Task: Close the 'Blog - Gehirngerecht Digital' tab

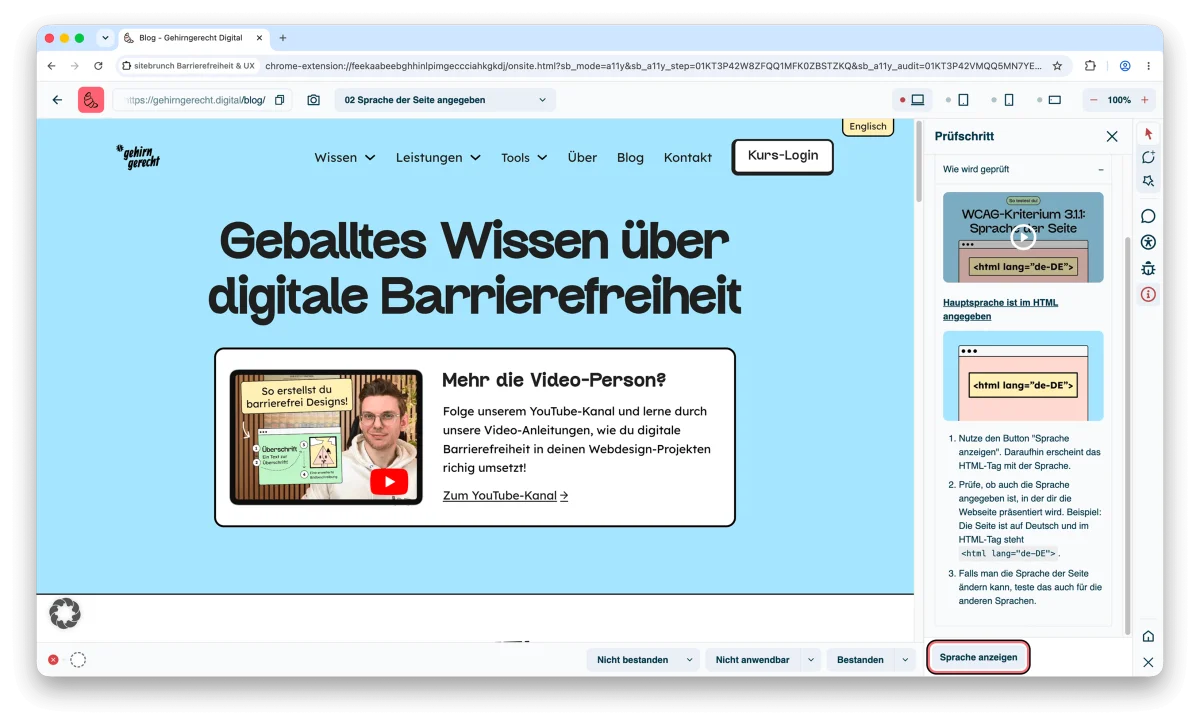Action: coord(259,38)
